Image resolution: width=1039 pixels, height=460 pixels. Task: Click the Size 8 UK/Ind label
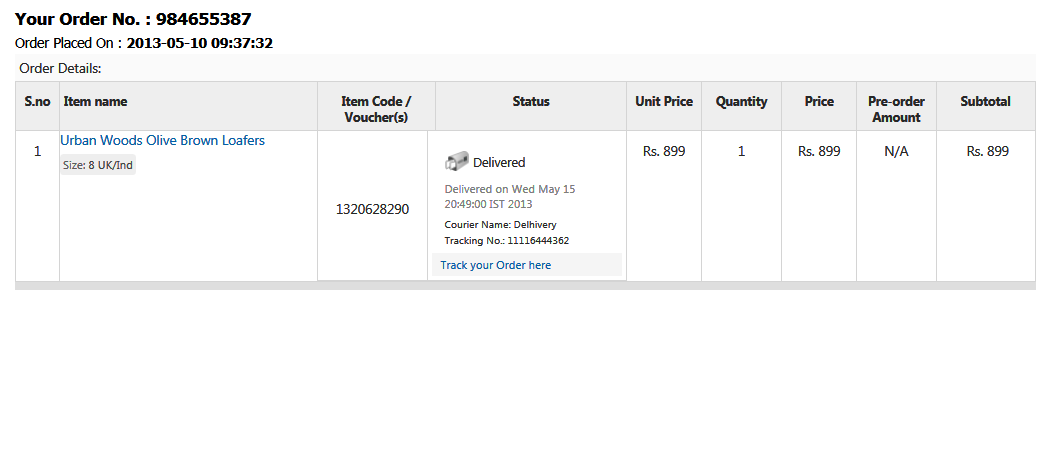pos(98,165)
